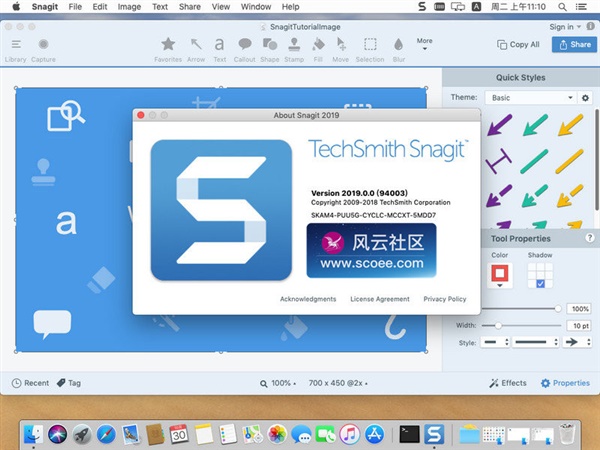Click the Copy All button
This screenshot has width=600, height=450.
(x=518, y=44)
